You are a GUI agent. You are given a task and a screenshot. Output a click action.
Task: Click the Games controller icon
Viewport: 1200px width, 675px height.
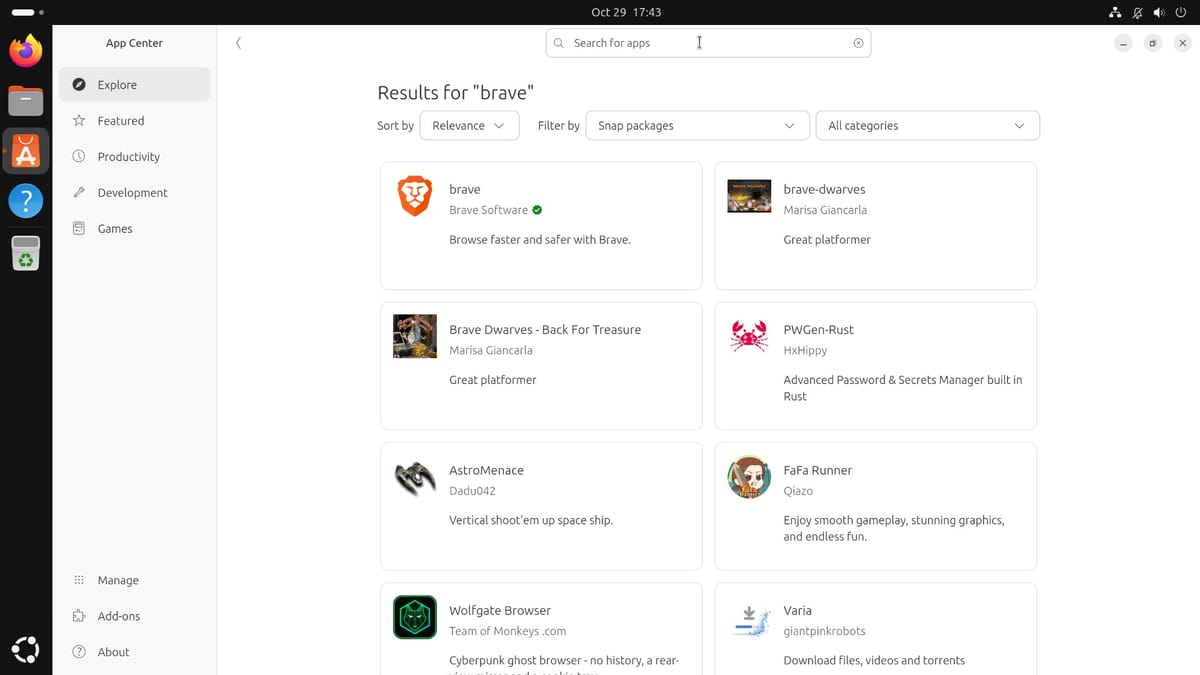(79, 229)
